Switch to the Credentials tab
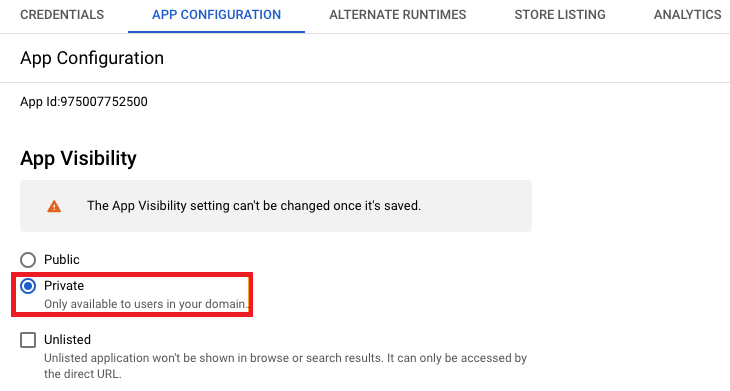This screenshot has height=391, width=730. (62, 15)
